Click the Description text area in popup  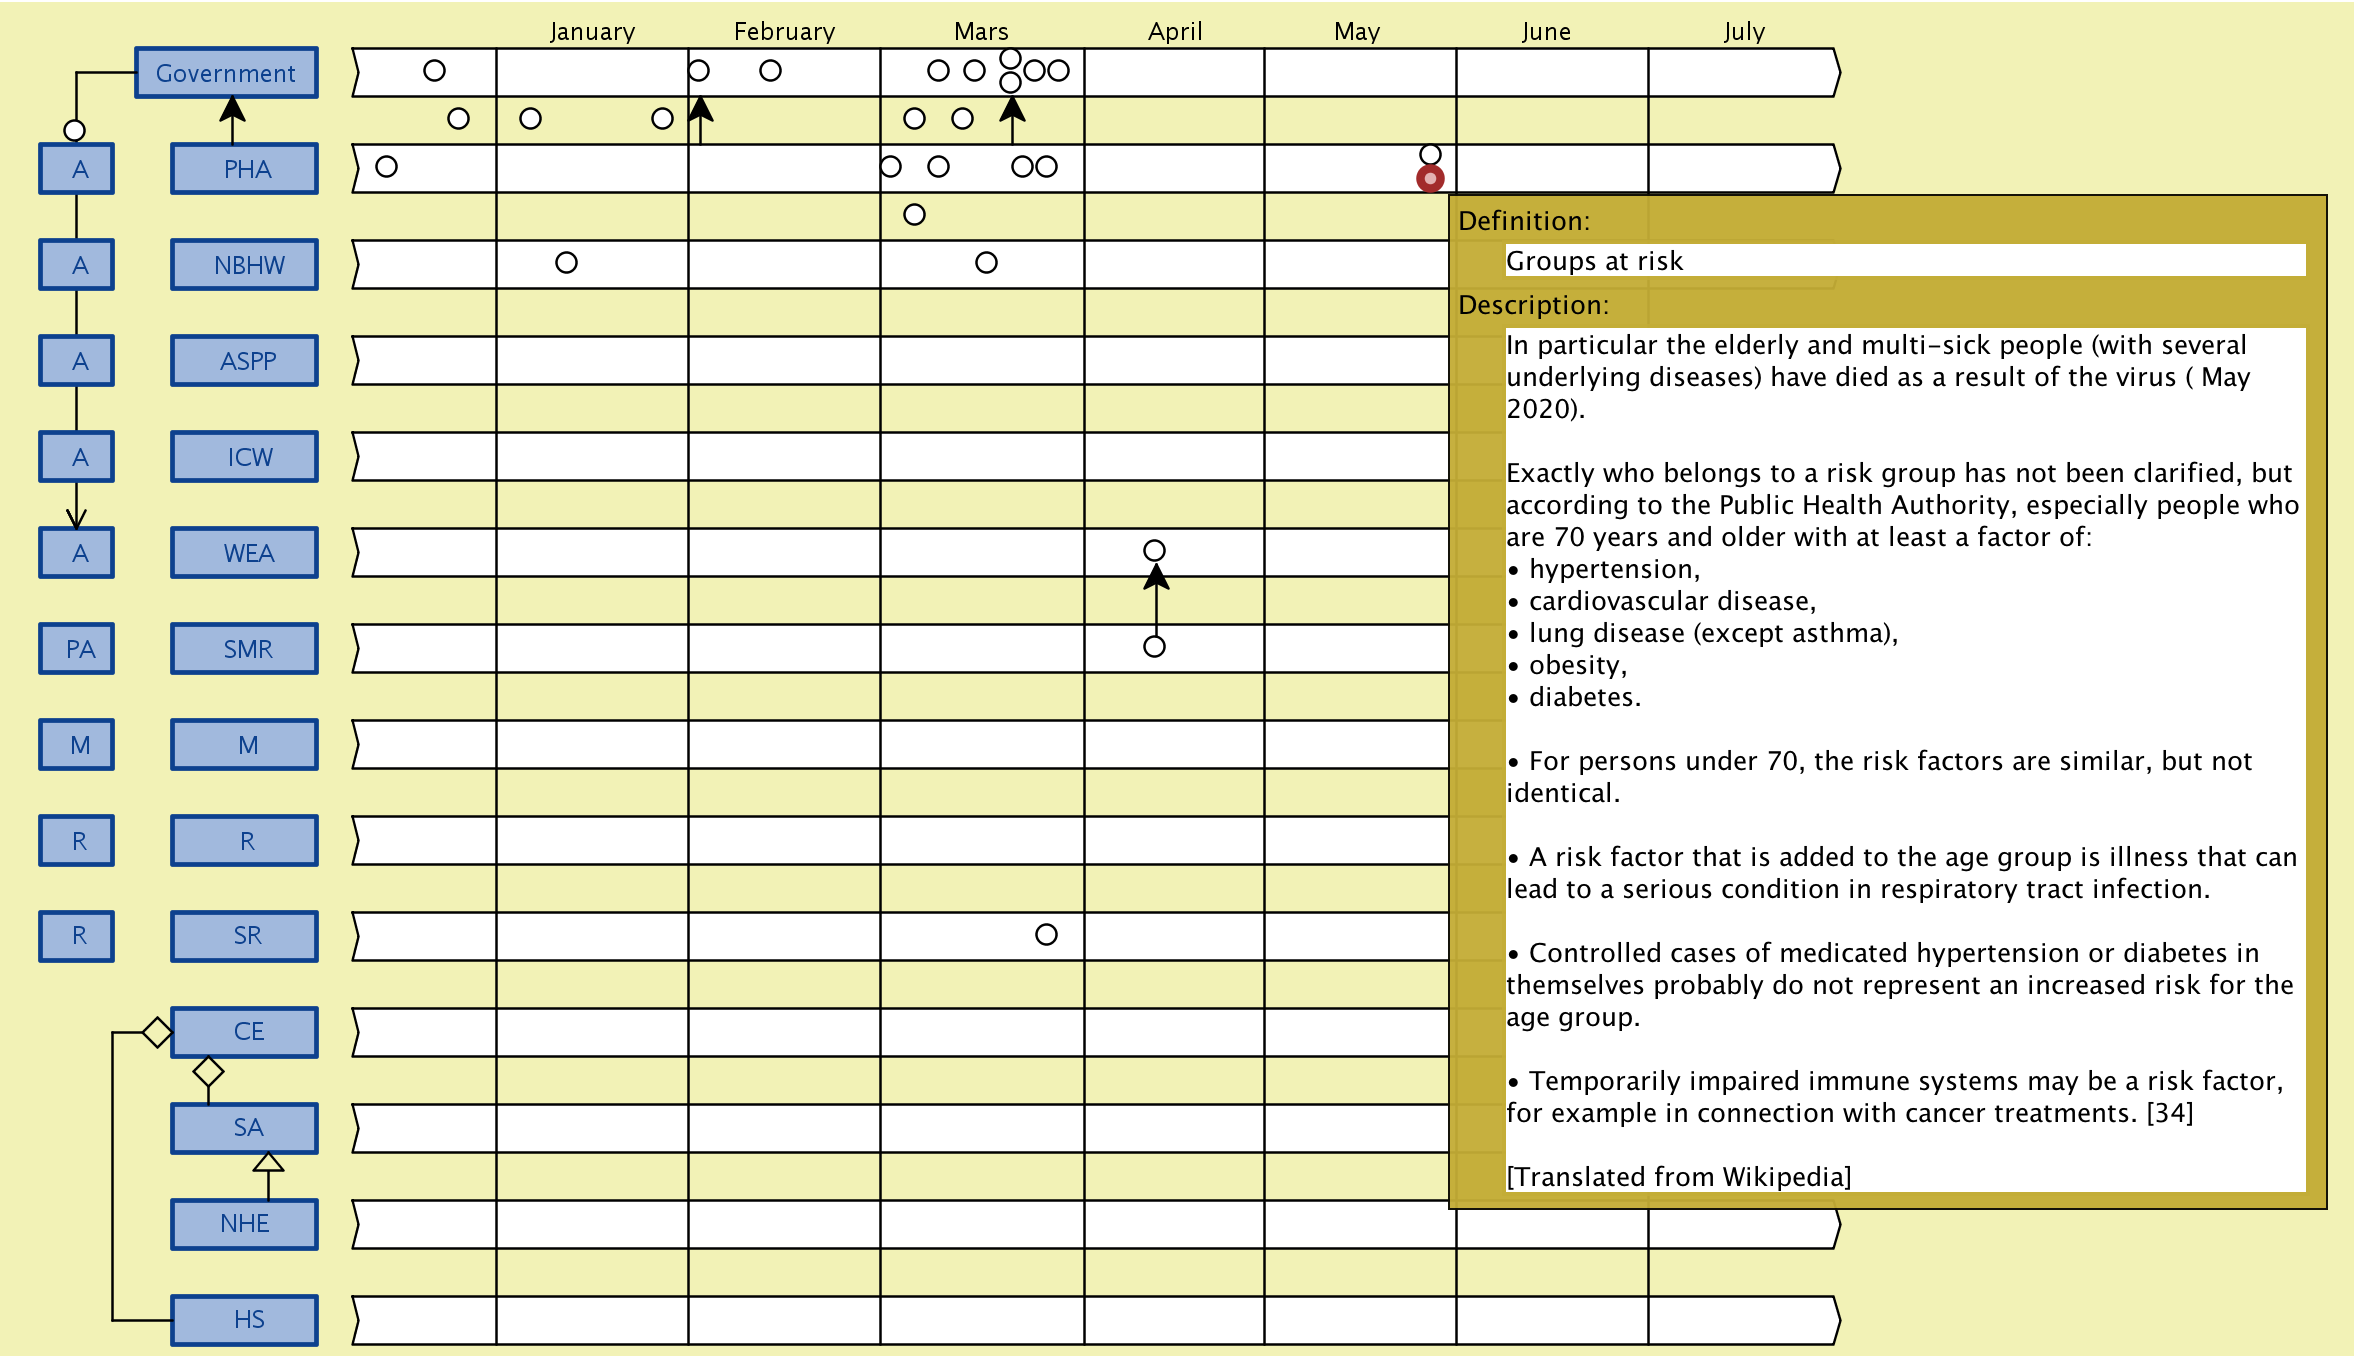1904,760
